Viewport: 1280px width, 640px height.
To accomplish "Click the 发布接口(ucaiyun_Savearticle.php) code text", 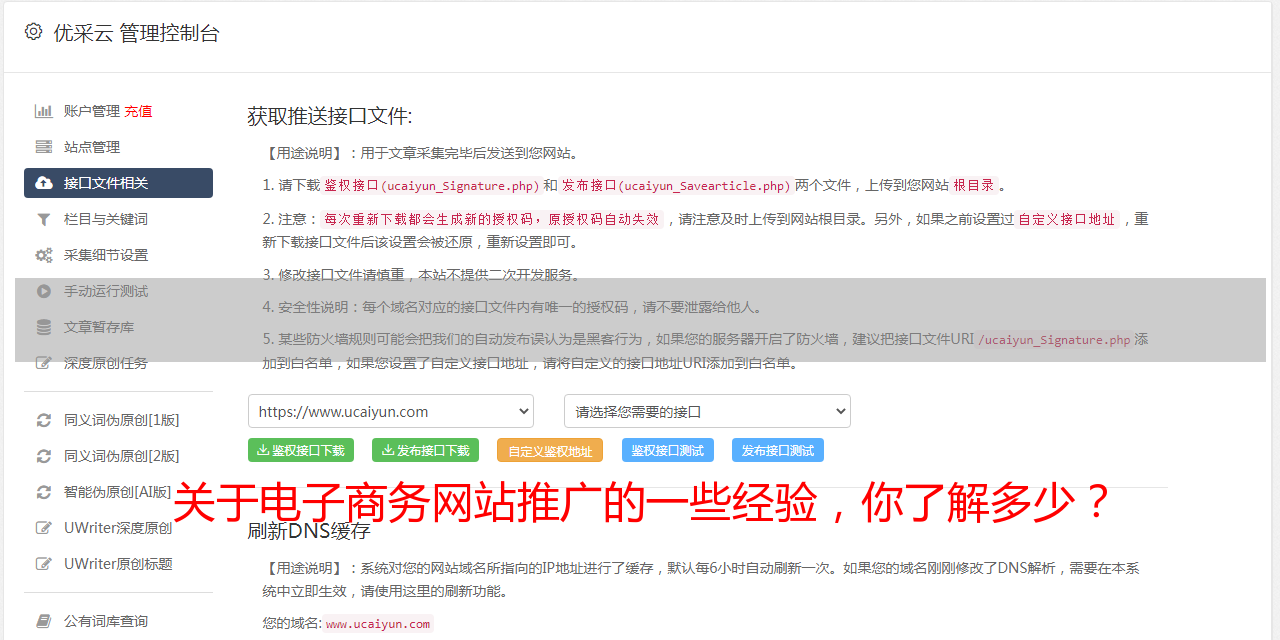I will 676,185.
